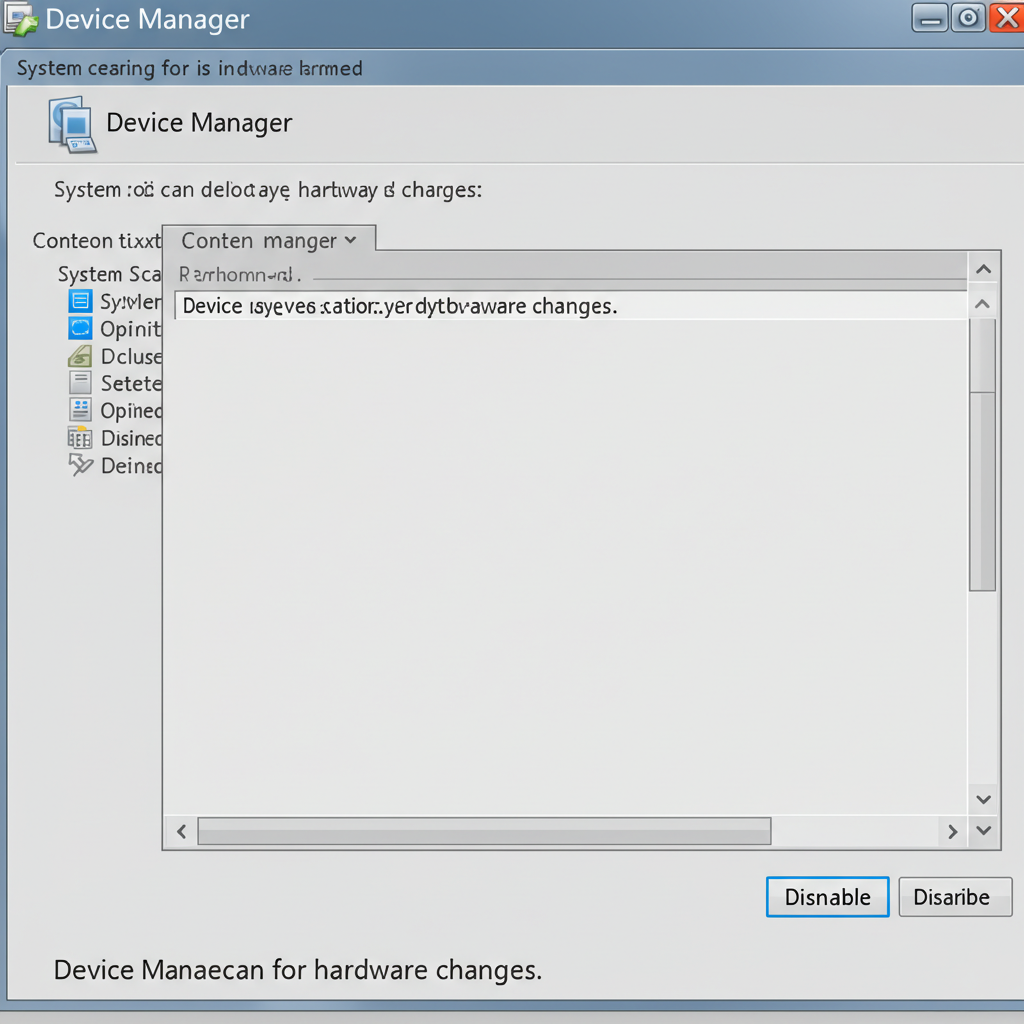The width and height of the screenshot is (1024, 1024).
Task: Click the Rarrhomn header row
Action: coord(566,274)
